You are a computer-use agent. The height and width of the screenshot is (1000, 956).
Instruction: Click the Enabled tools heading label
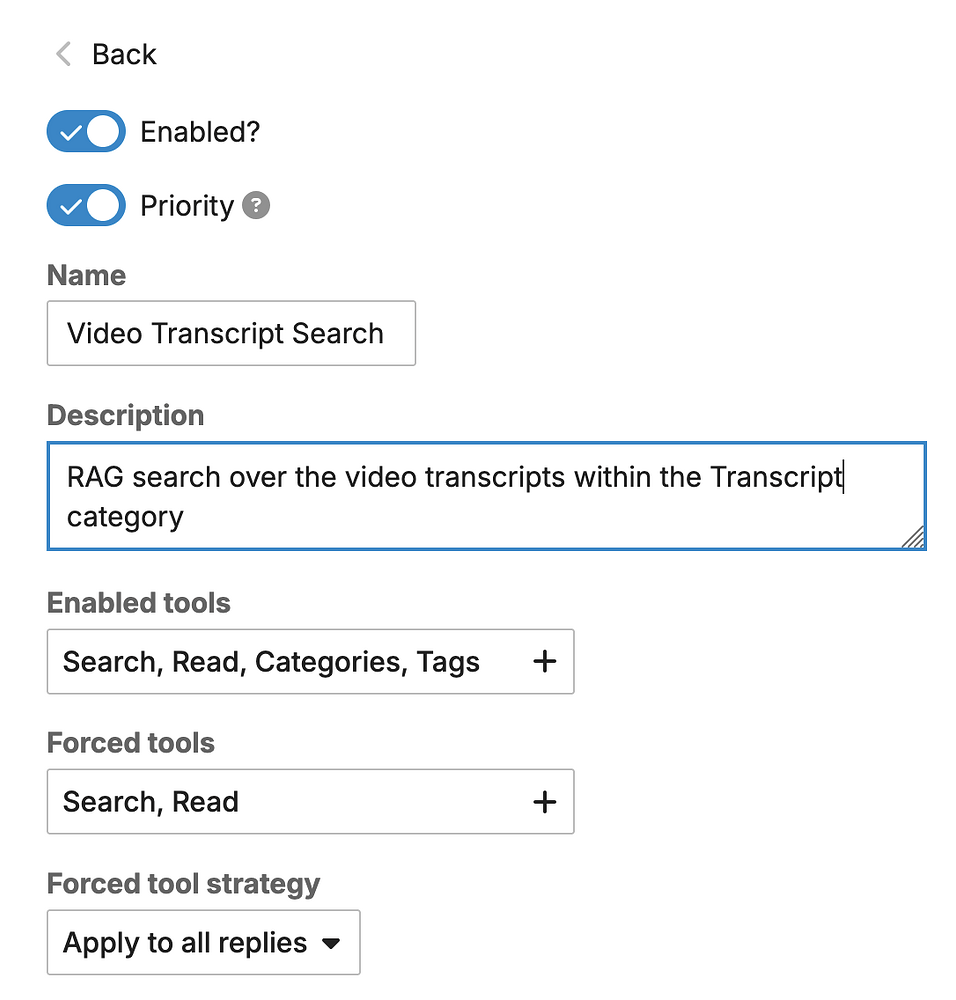click(x=139, y=603)
